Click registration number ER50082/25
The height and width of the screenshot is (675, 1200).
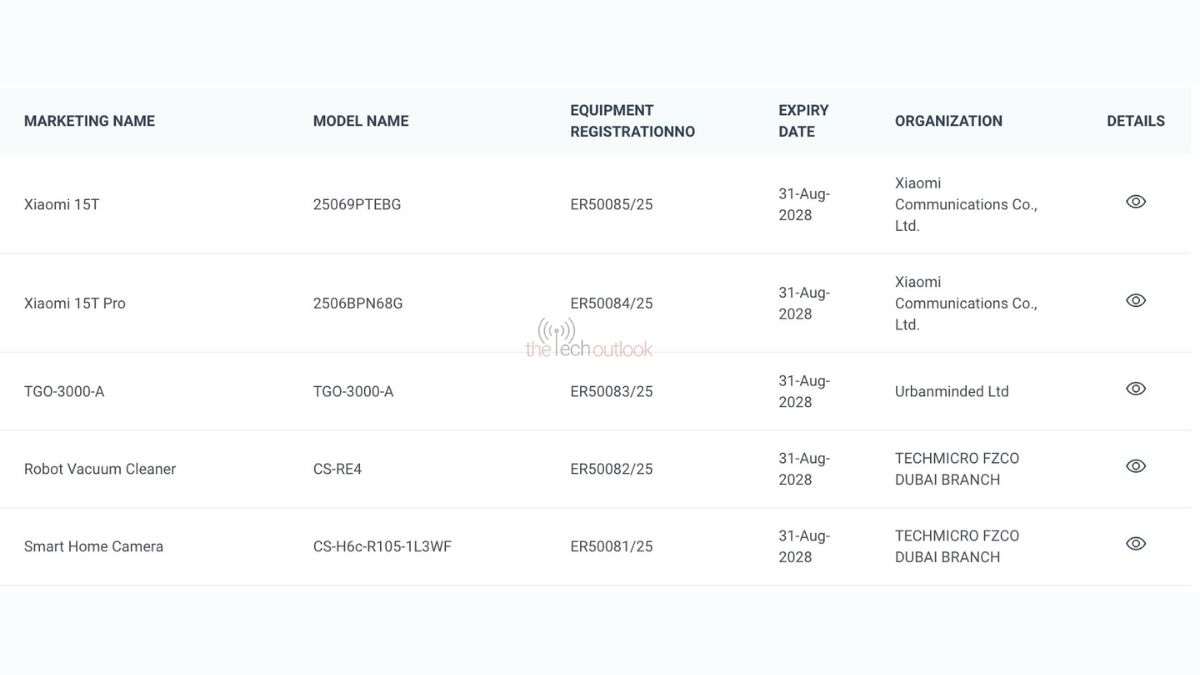611,469
